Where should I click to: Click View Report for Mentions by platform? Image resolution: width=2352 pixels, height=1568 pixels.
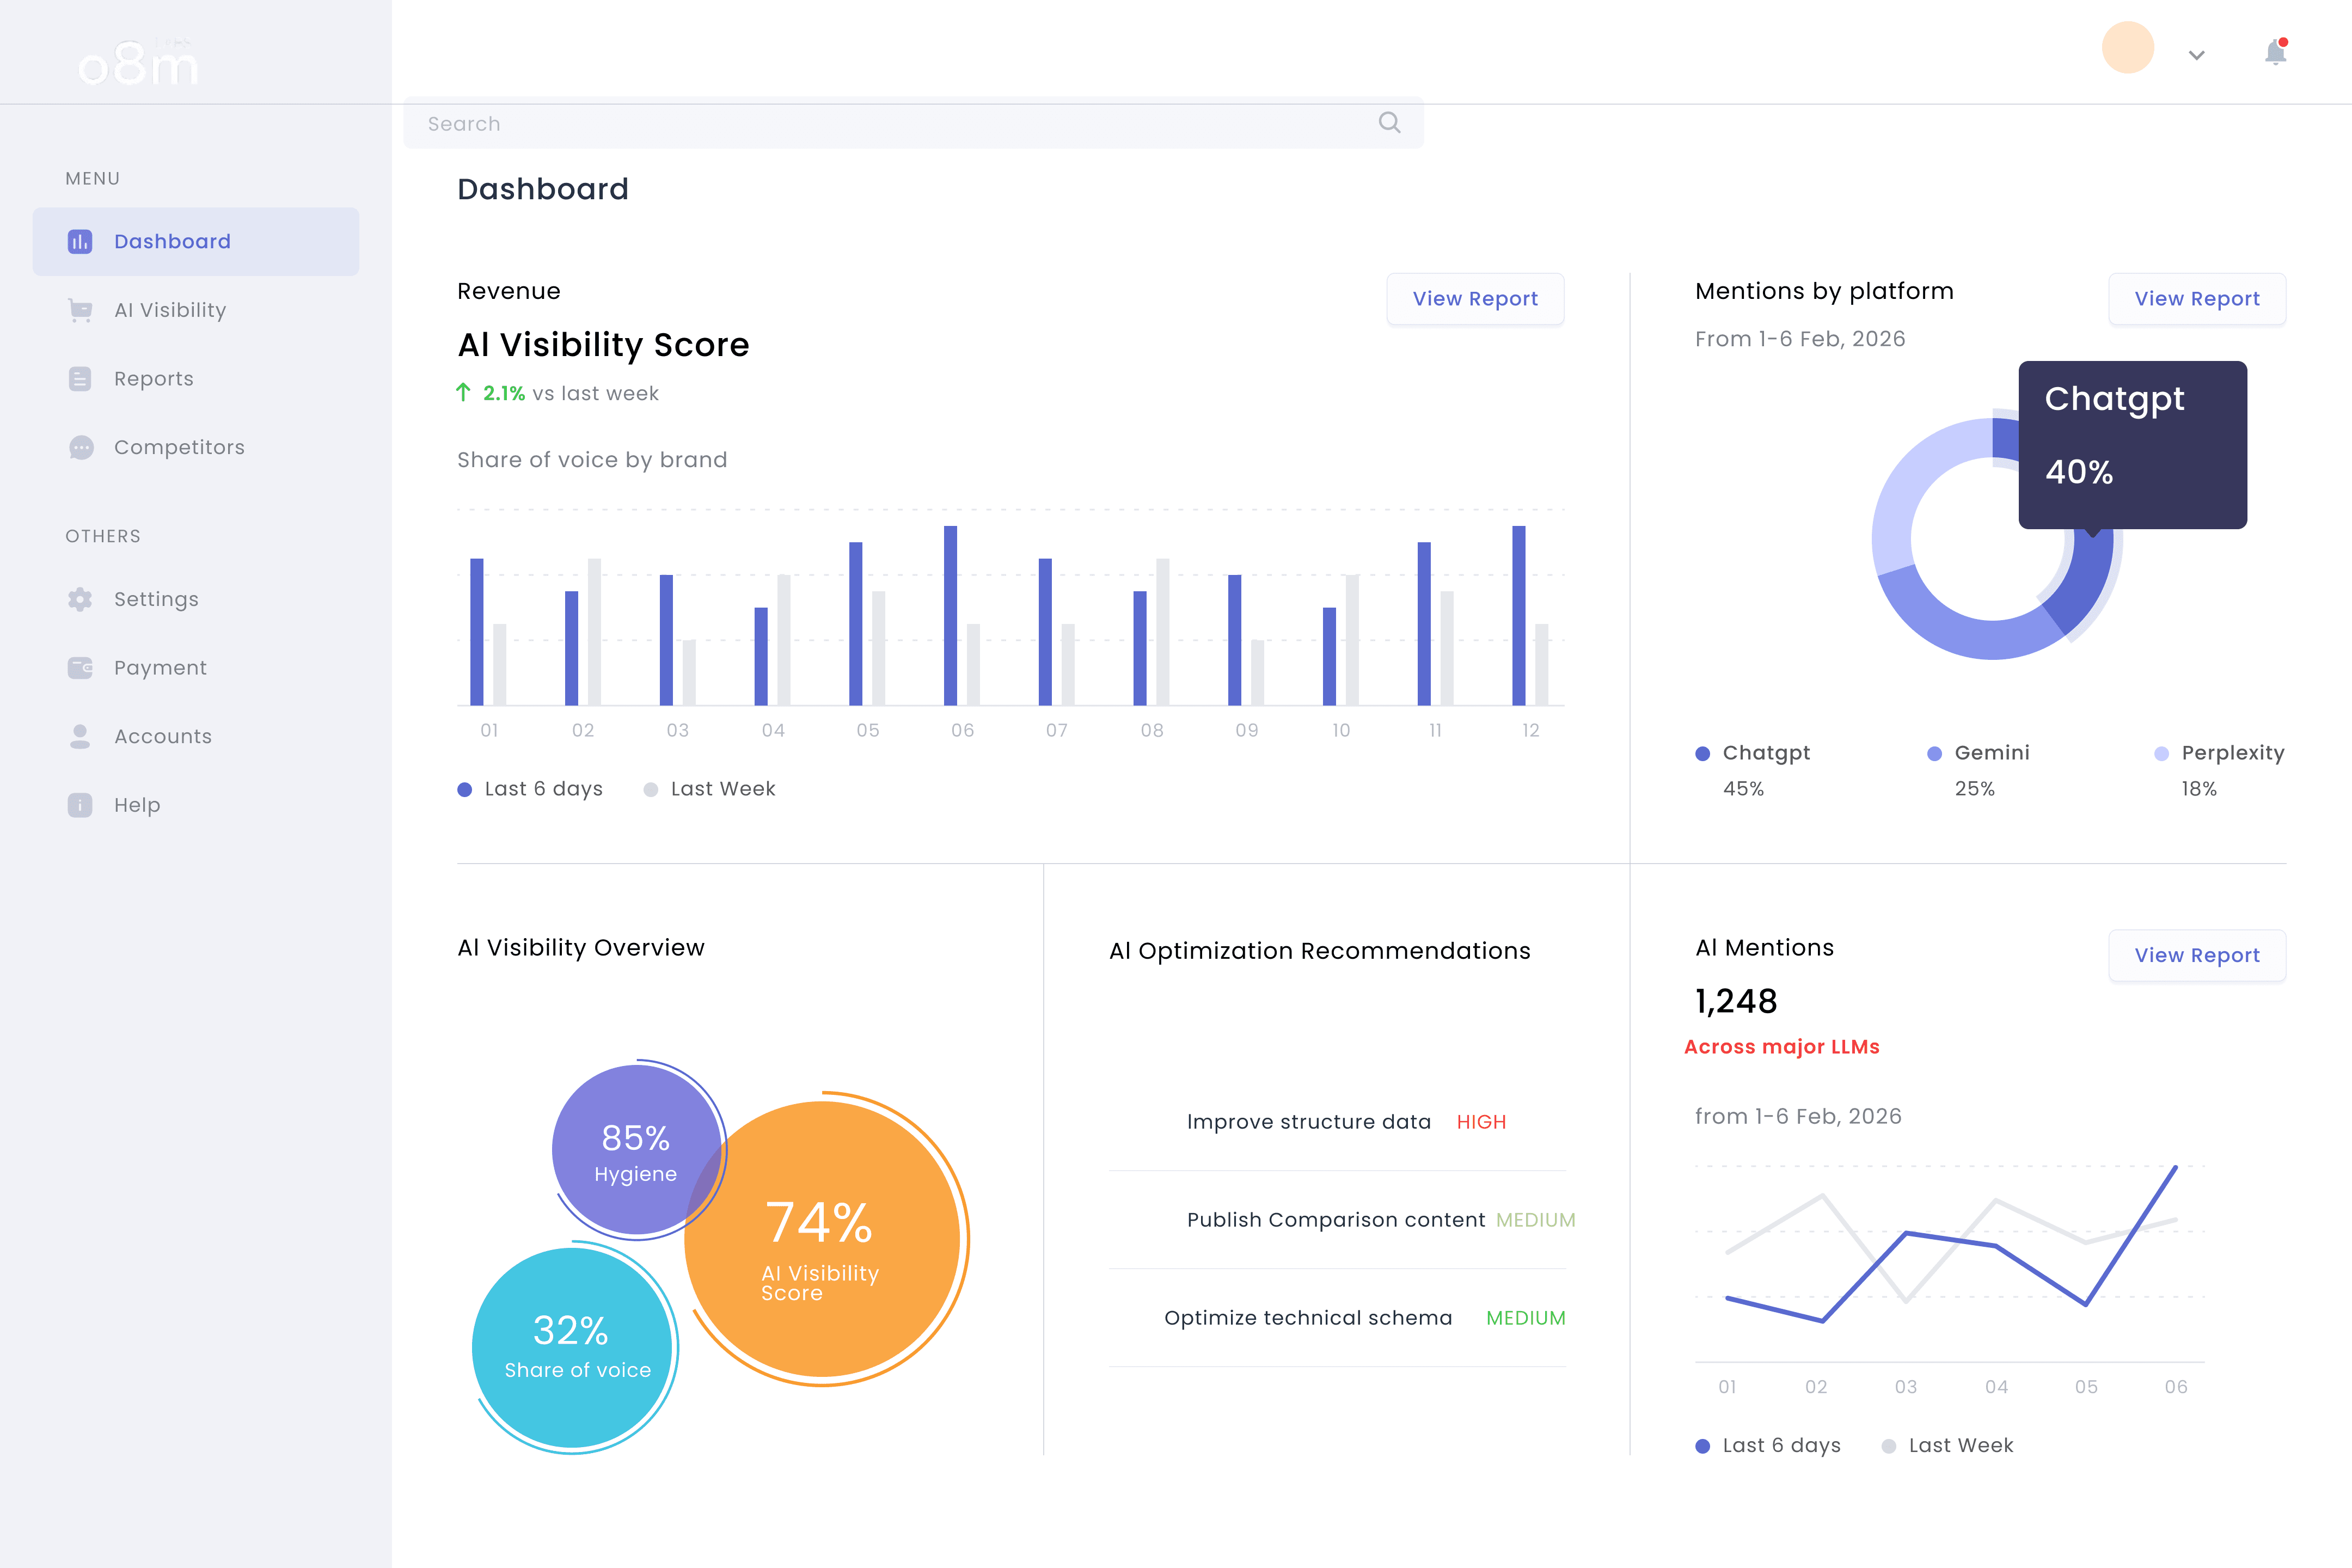pyautogui.click(x=2196, y=299)
